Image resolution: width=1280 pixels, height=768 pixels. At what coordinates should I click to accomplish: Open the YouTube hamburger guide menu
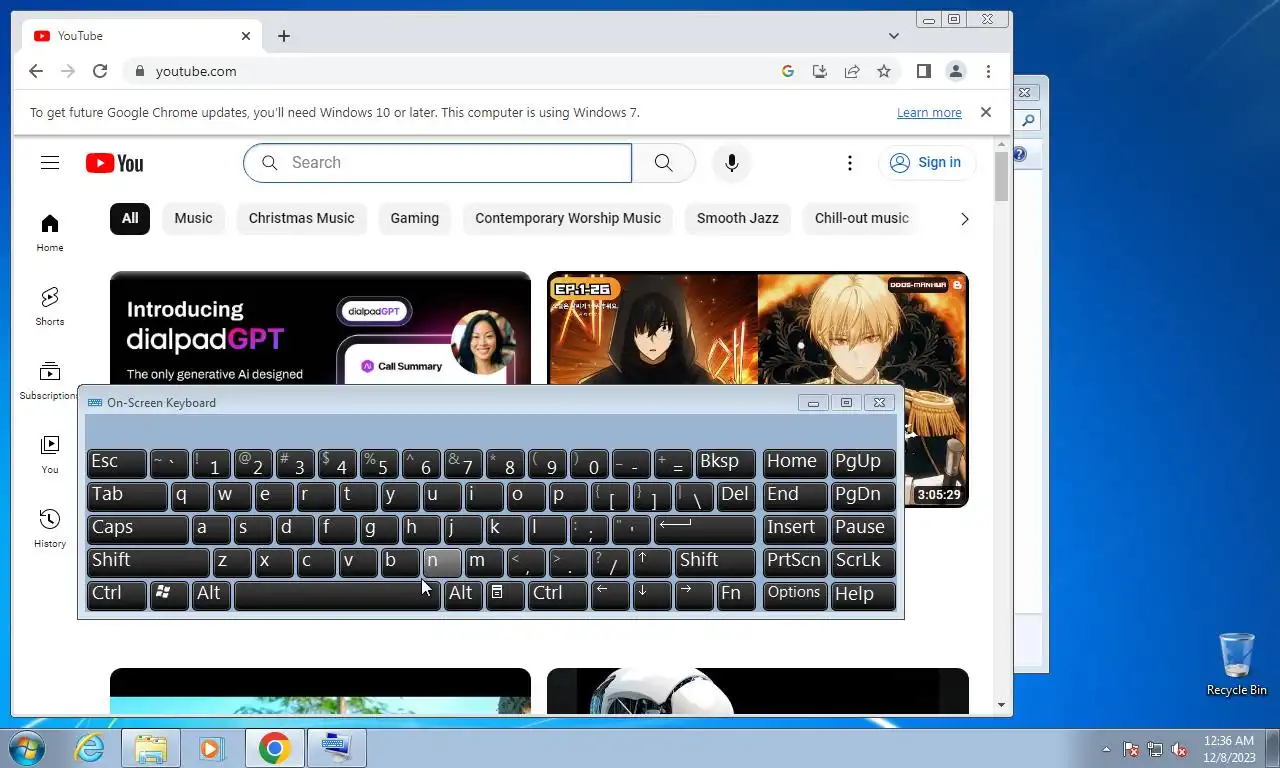(x=50, y=163)
